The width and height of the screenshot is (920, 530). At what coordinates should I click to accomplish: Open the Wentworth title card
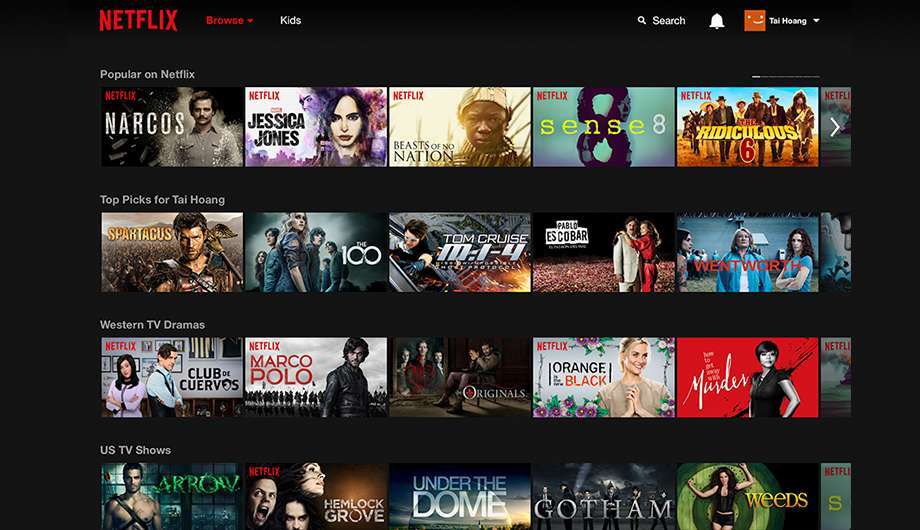(748, 252)
